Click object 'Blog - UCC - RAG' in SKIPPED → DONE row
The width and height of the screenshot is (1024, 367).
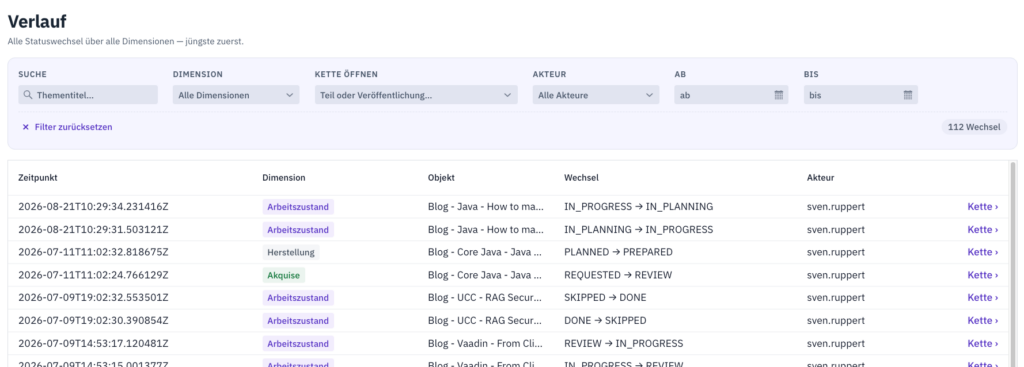pos(485,298)
